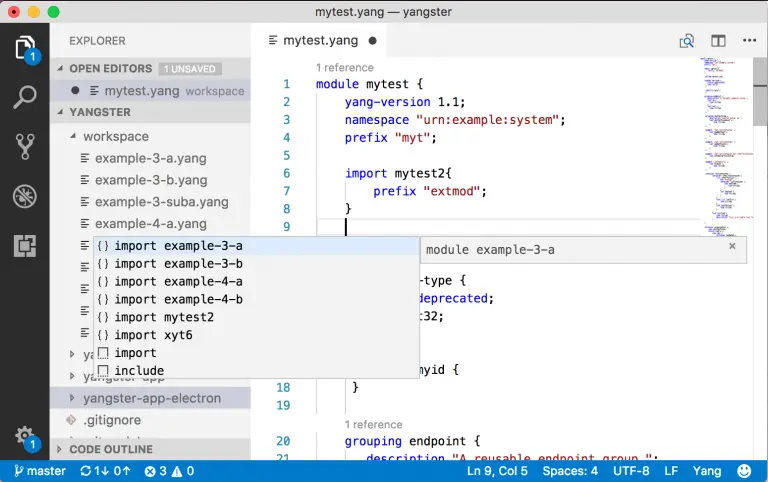Screen dimensions: 768x482
Task: Click the 1 reference code lens above module
Action: click(345, 68)
